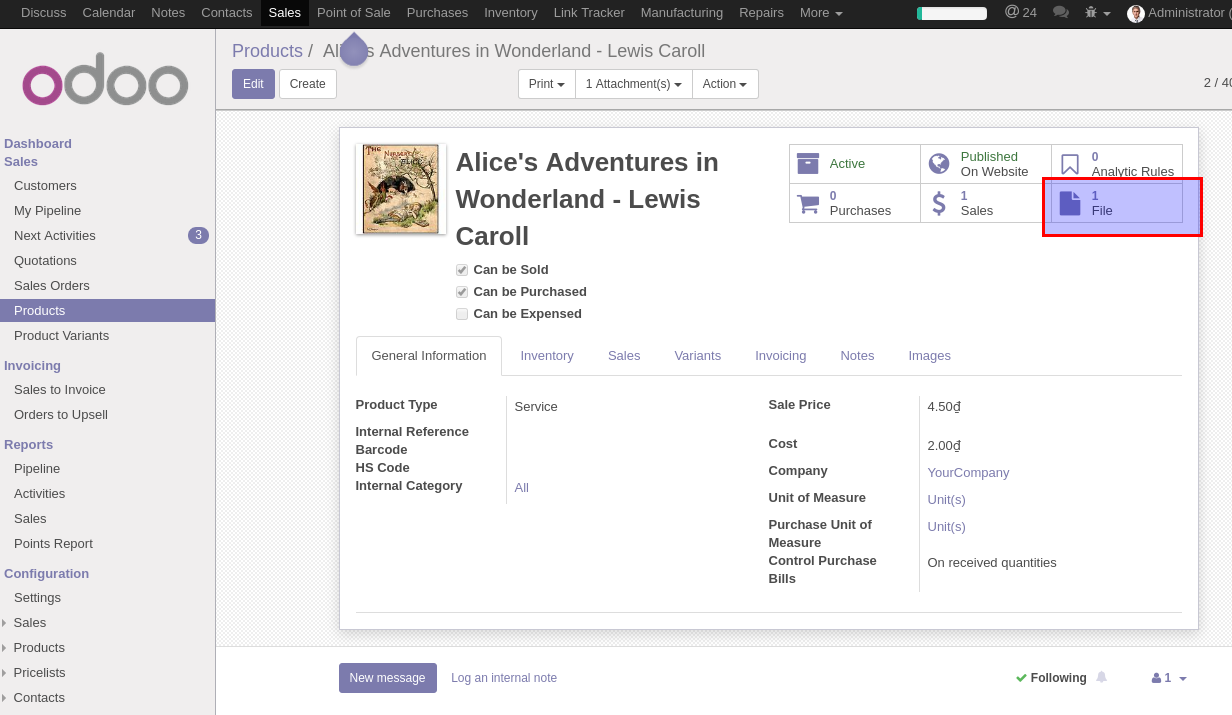1232x715 pixels.
Task: Toggle Can be Expensed checkbox
Action: (x=462, y=314)
